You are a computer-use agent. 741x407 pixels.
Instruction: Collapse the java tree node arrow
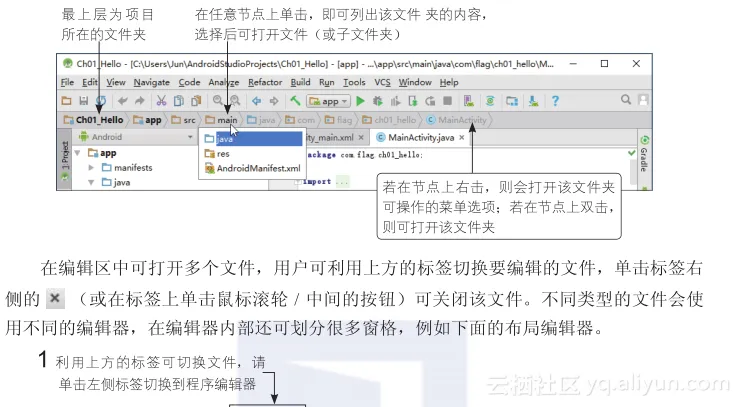(91, 182)
